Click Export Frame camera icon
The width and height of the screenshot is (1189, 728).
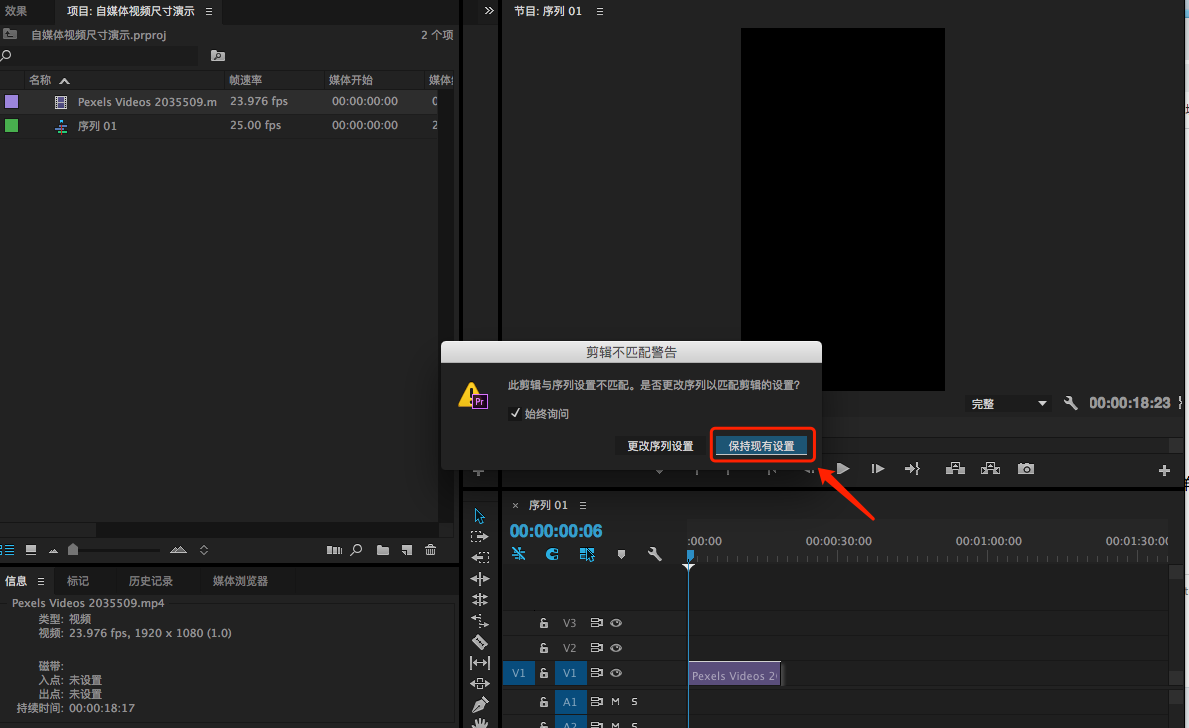coord(1025,469)
